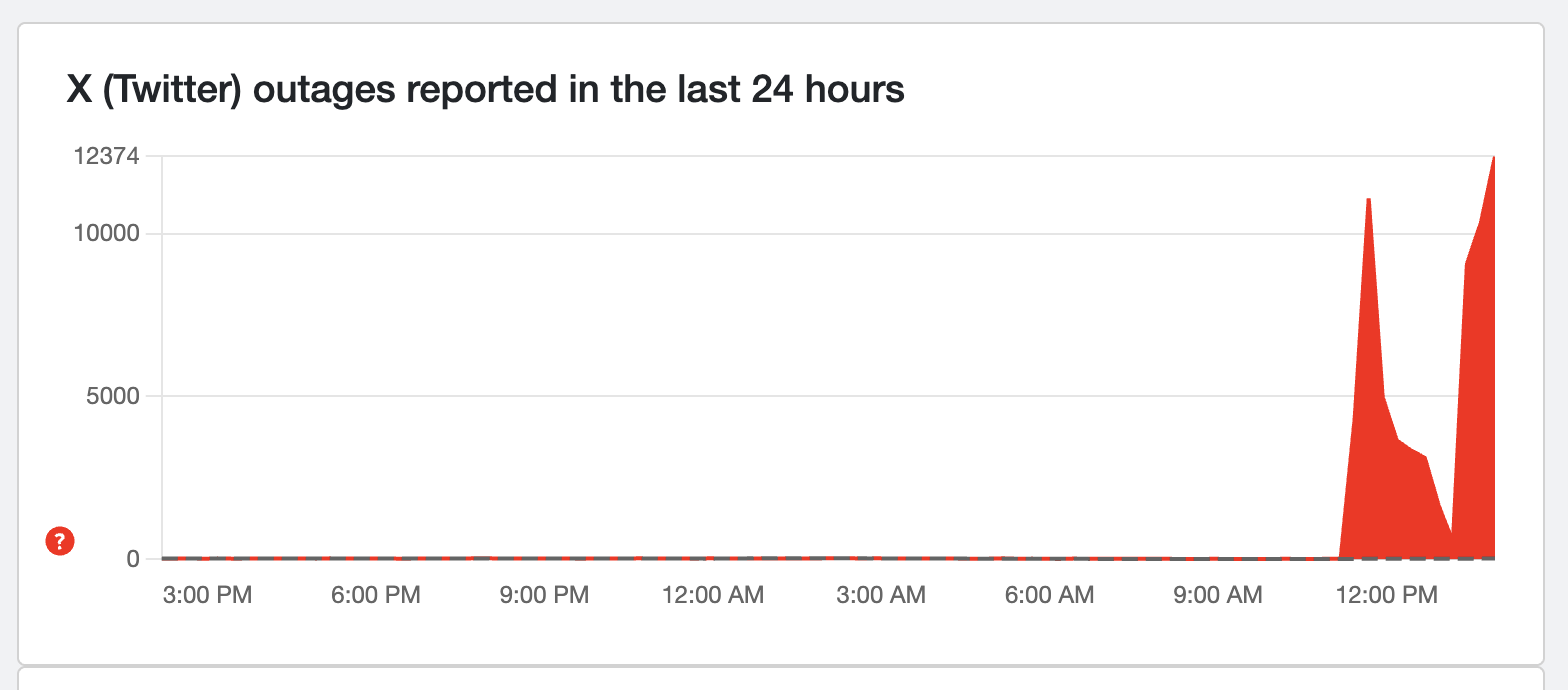Image resolution: width=1568 pixels, height=690 pixels.
Task: Select the 6:00 PM time label
Action: 376,595
